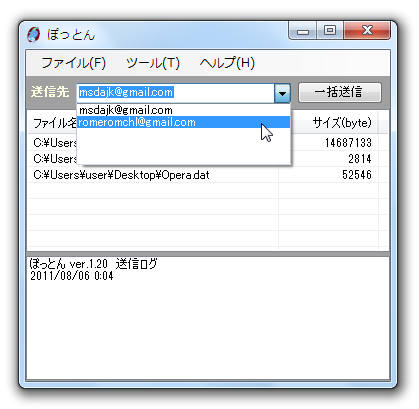
Task: Minimize the ぽっとん window
Action: pos(303,31)
